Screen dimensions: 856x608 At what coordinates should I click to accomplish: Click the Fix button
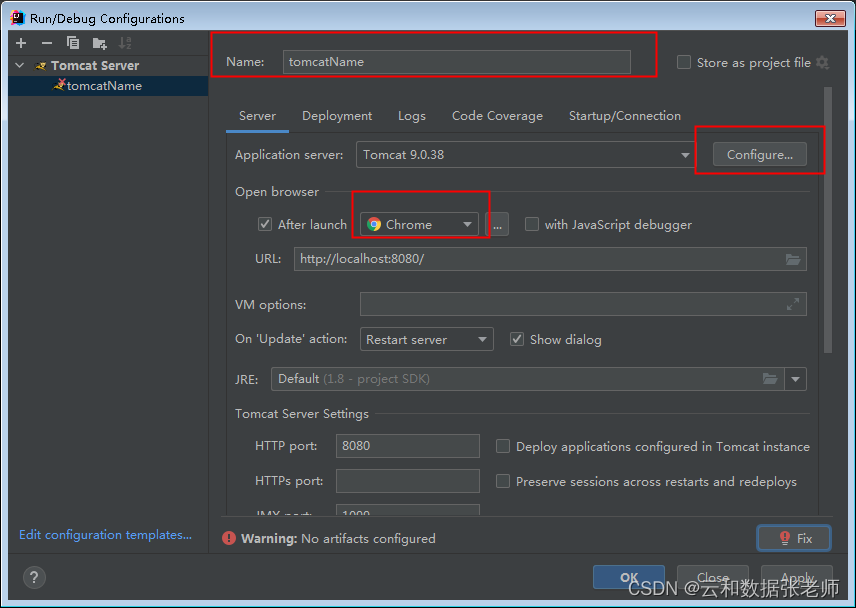point(794,538)
